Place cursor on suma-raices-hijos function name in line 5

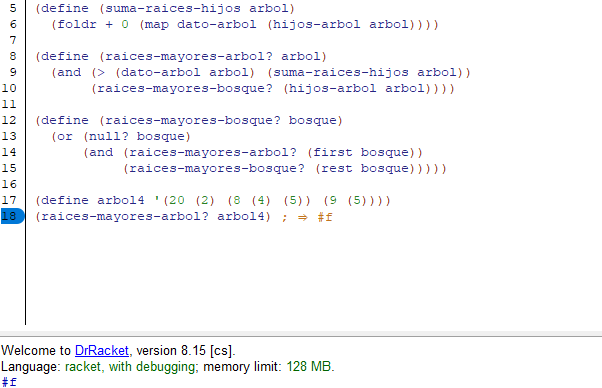point(173,8)
